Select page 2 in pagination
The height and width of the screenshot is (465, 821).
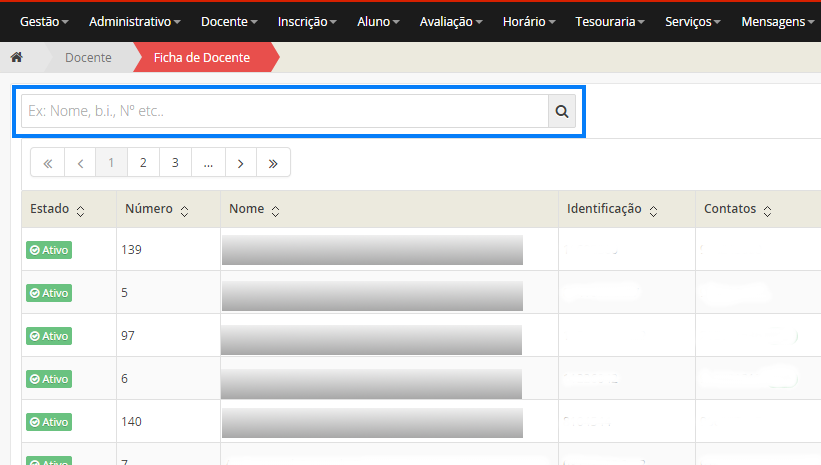tap(143, 163)
